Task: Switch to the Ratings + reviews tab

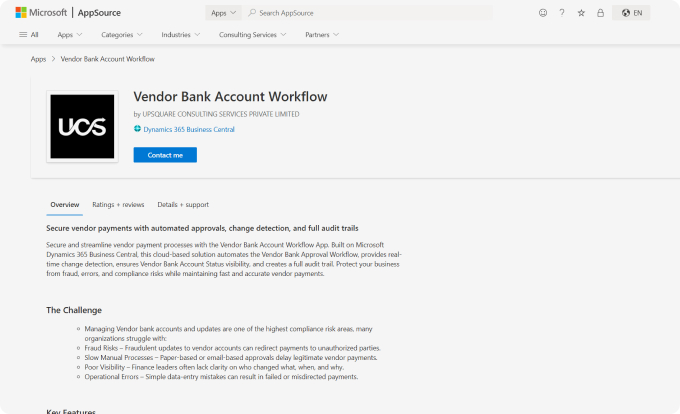Action: coord(118,204)
